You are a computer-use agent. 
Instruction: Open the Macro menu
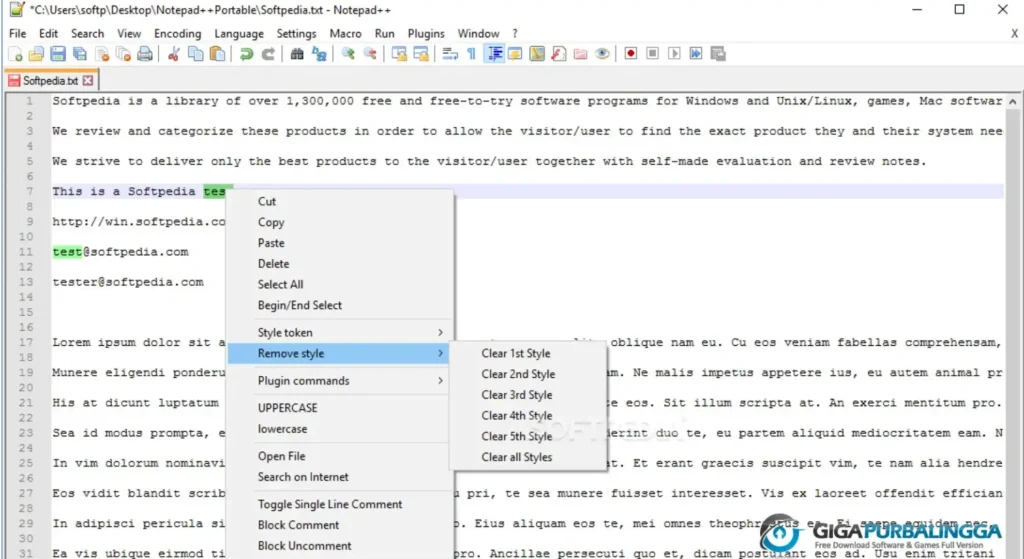(x=345, y=33)
